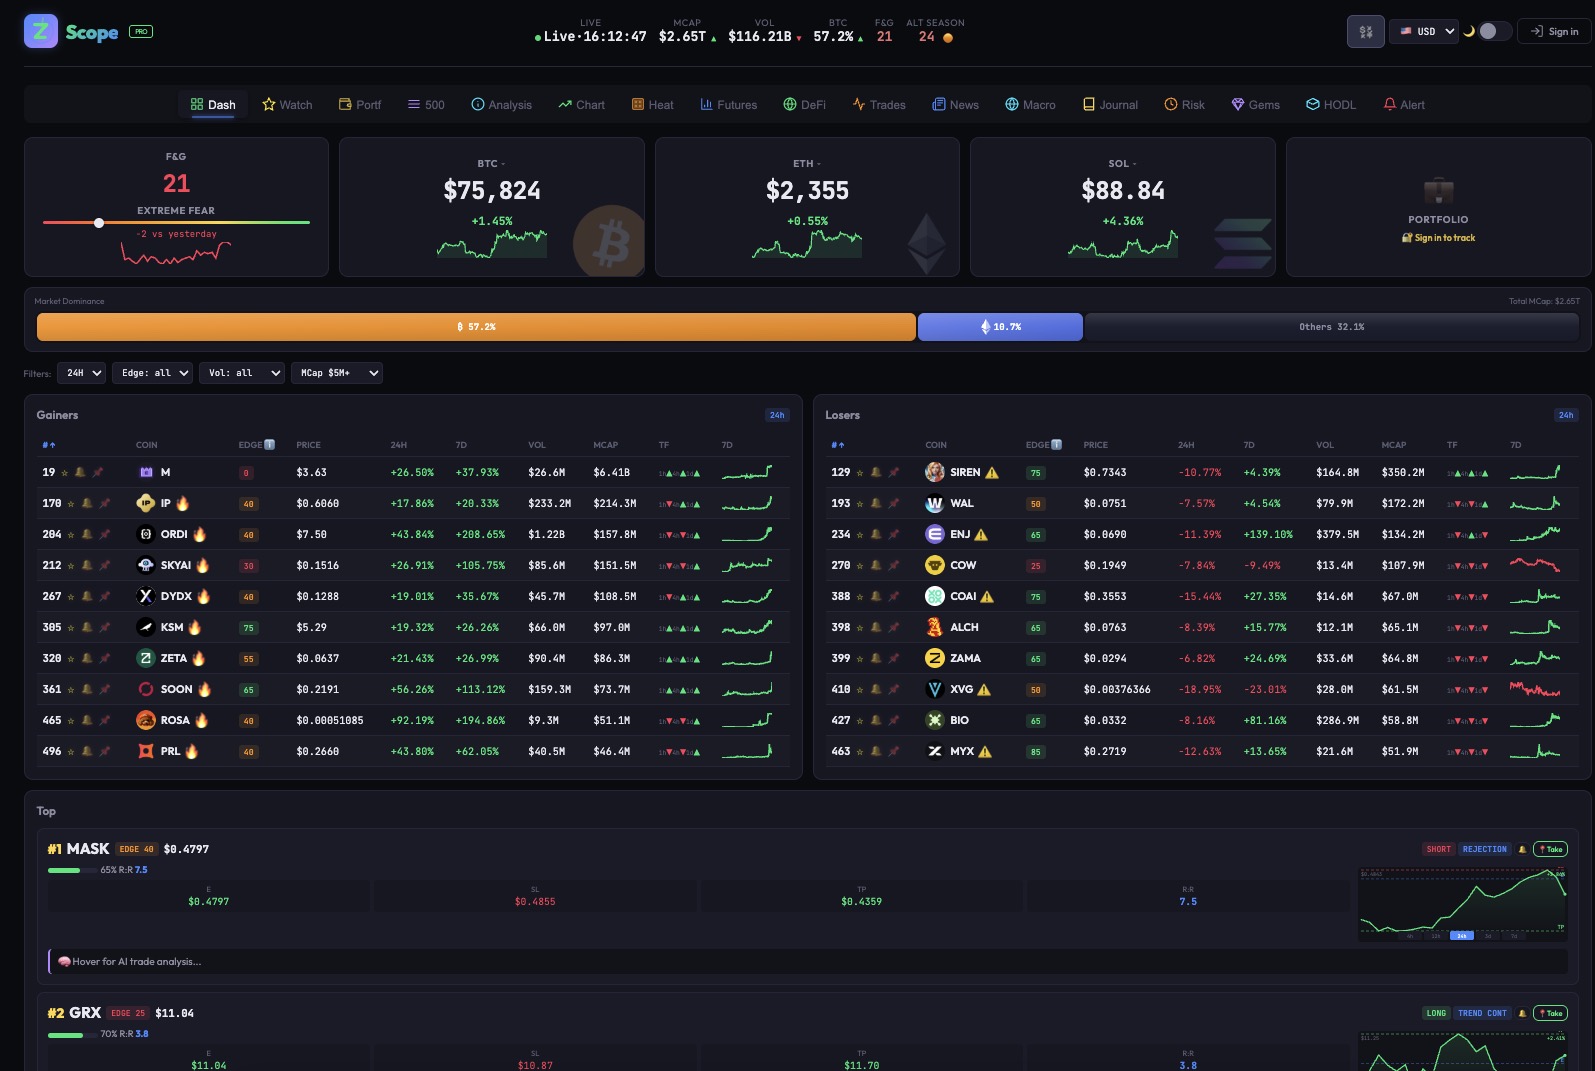Image resolution: width=1595 pixels, height=1071 pixels.
Task: Click the bell icon on the MASK signal card
Action: click(1522, 849)
